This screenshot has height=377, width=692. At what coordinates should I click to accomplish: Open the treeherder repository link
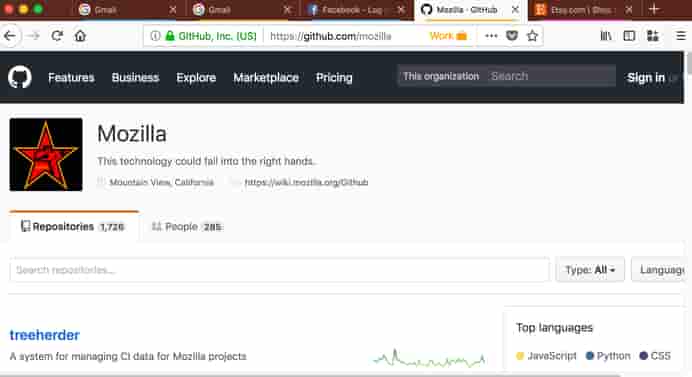[45, 335]
